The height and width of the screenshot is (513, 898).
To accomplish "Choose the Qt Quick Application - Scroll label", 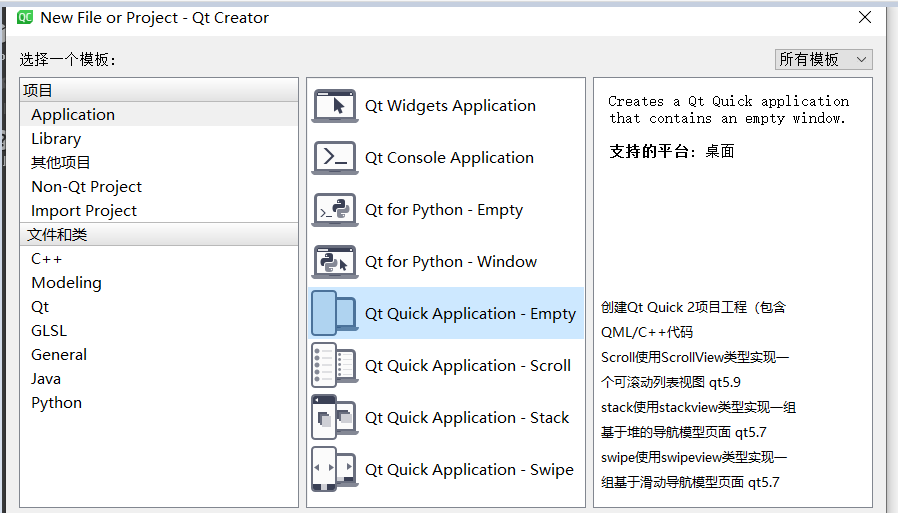I will 468,366.
